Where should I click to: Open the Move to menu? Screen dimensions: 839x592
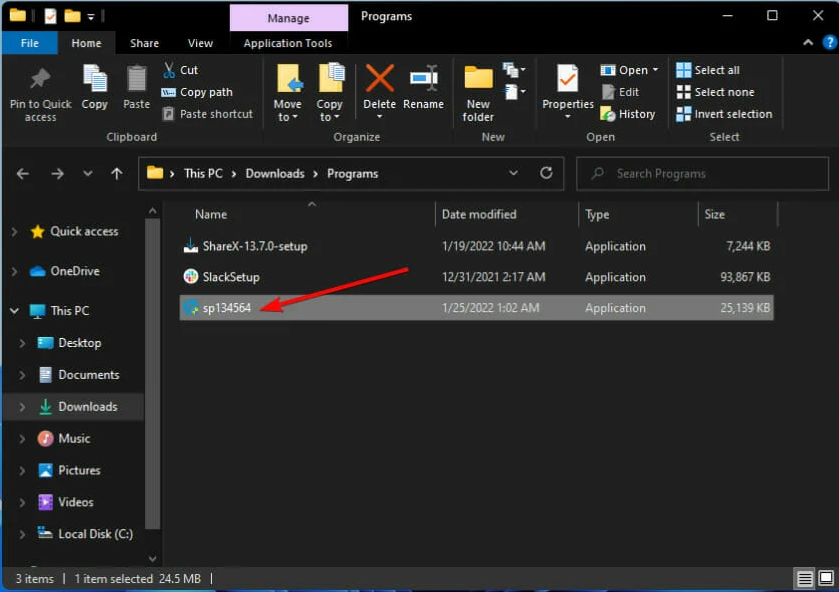pyautogui.click(x=288, y=93)
